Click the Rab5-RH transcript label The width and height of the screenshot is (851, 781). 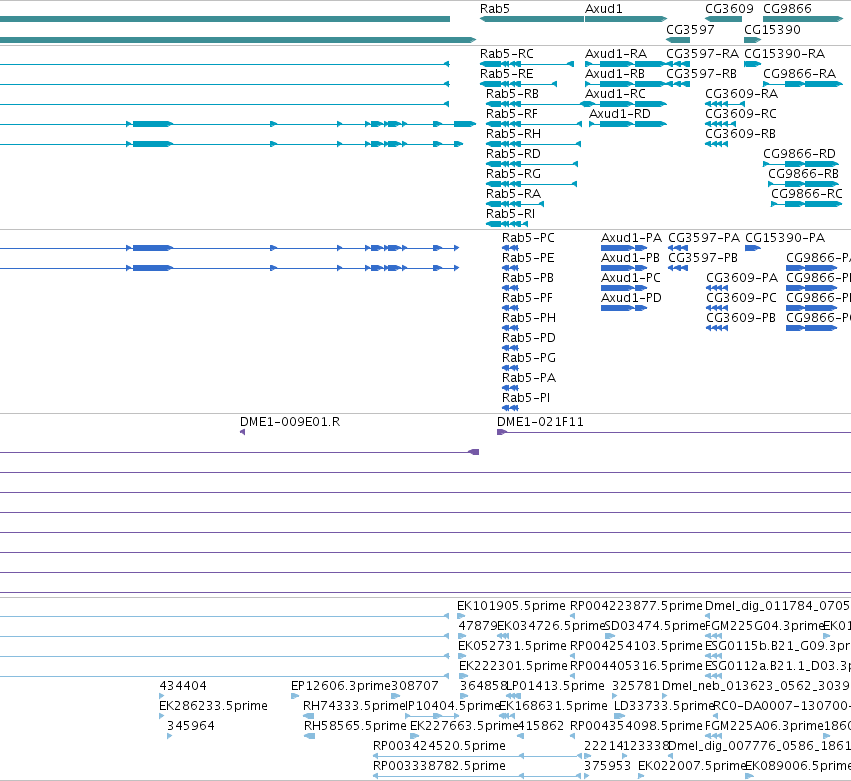click(x=513, y=134)
